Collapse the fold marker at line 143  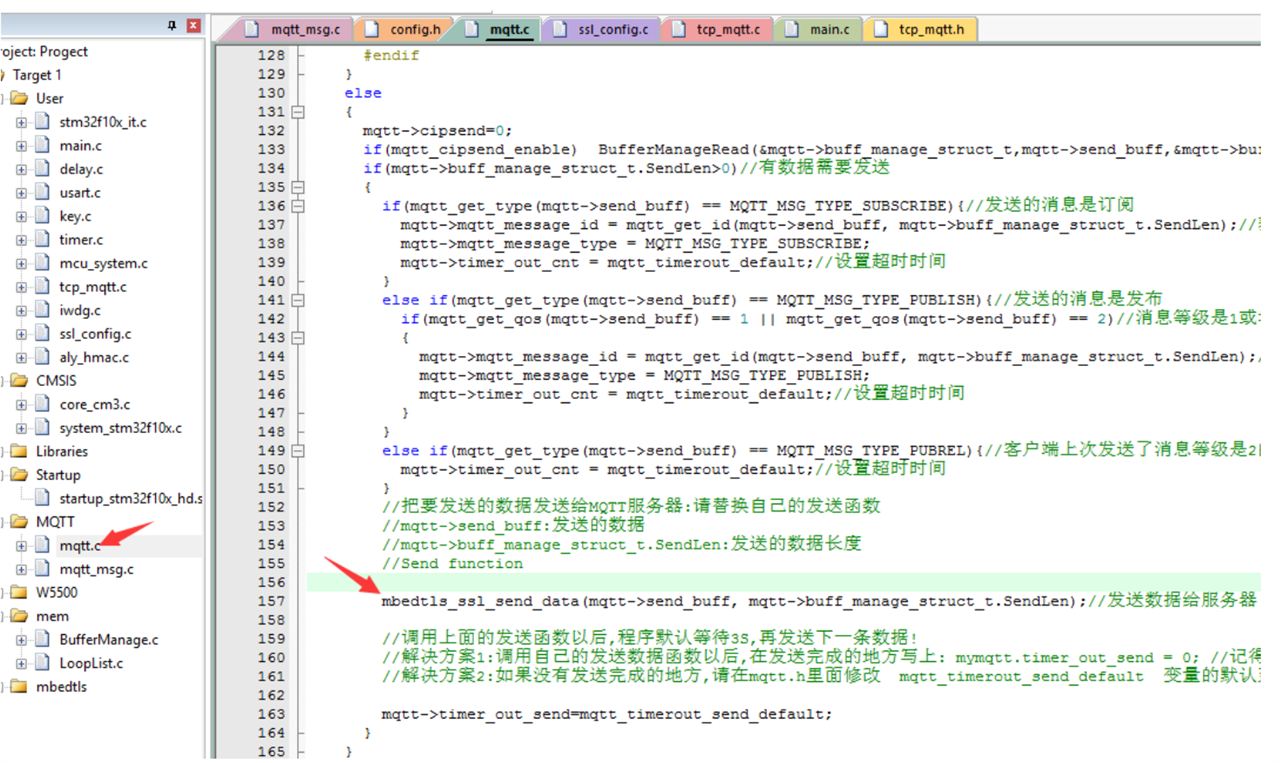297,338
